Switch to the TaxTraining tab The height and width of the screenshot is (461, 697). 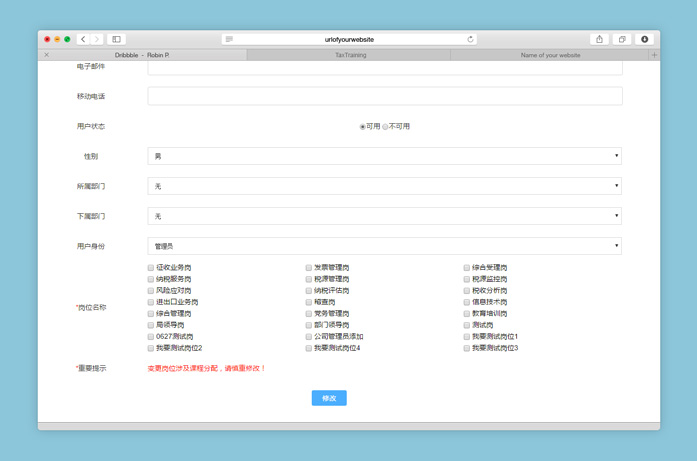(x=350, y=55)
